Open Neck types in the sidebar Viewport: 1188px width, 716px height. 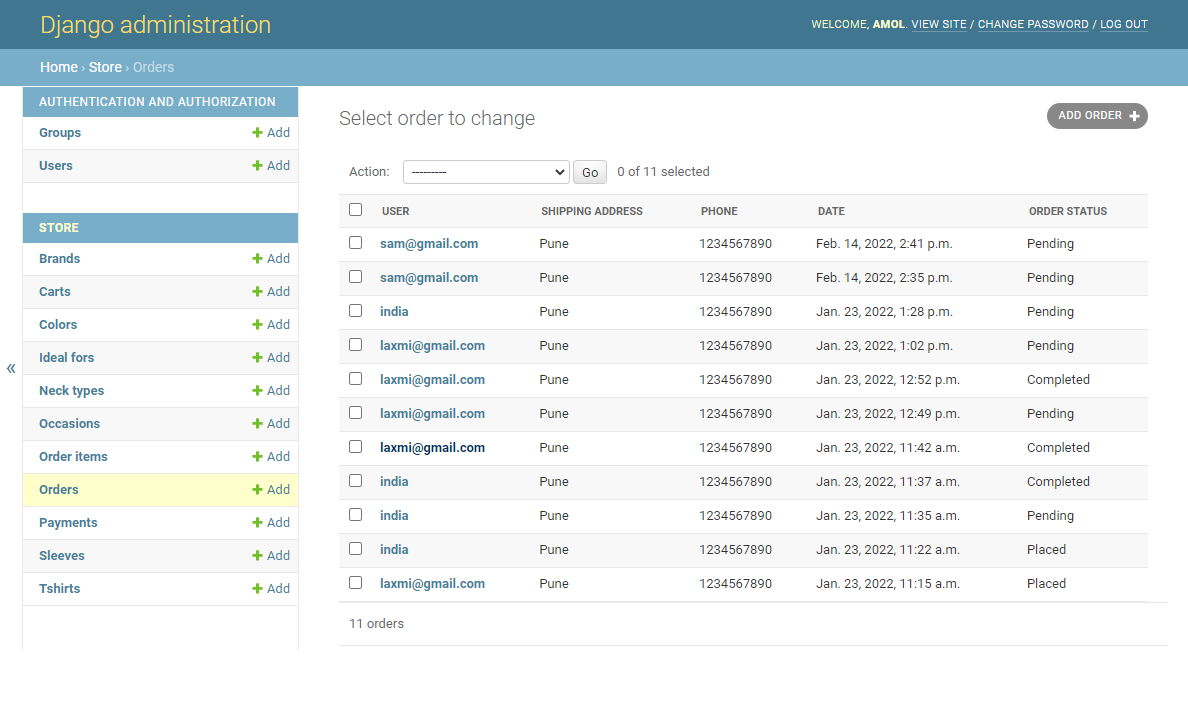[72, 391]
